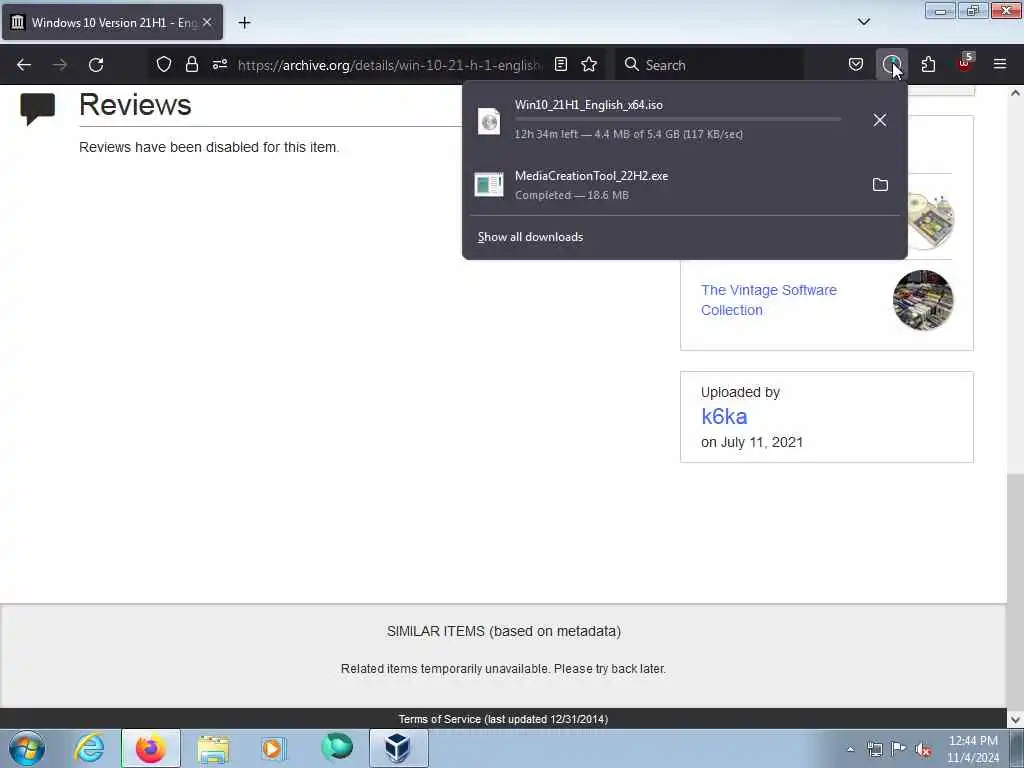Click Show all downloads
The height and width of the screenshot is (768, 1024).
coord(530,237)
